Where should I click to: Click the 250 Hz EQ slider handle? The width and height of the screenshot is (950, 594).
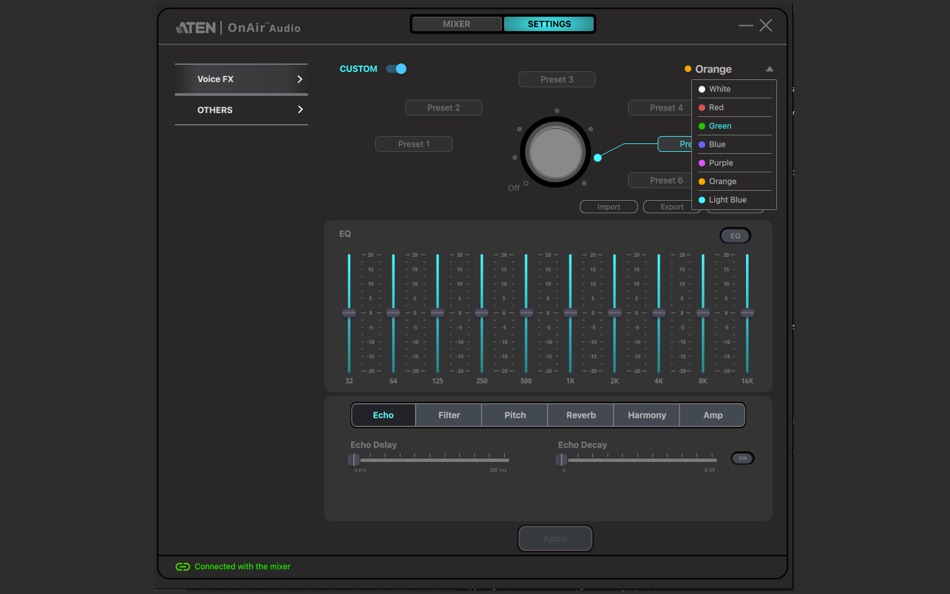(482, 313)
